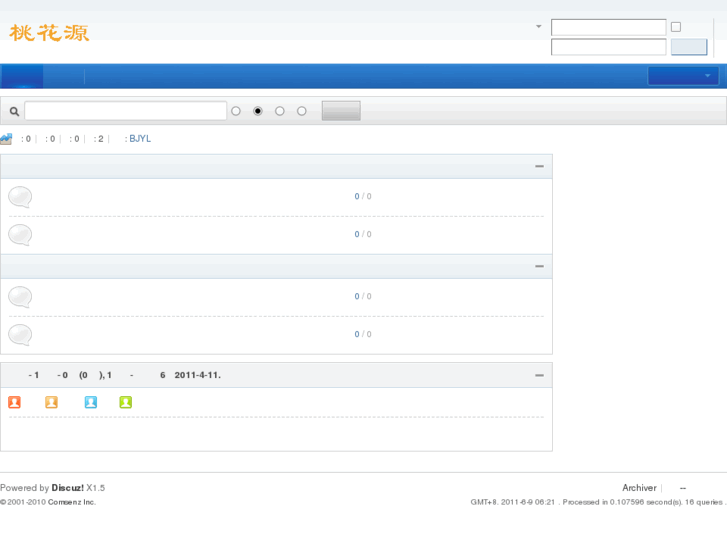Screen dimensions: 727x545
Task: Click the 2011-4-11 date text
Action: coord(198,375)
